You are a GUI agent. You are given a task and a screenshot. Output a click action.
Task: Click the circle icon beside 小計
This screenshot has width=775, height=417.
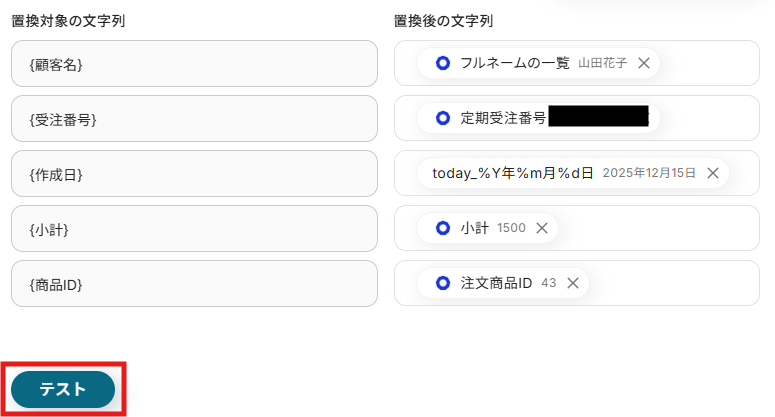(x=443, y=228)
